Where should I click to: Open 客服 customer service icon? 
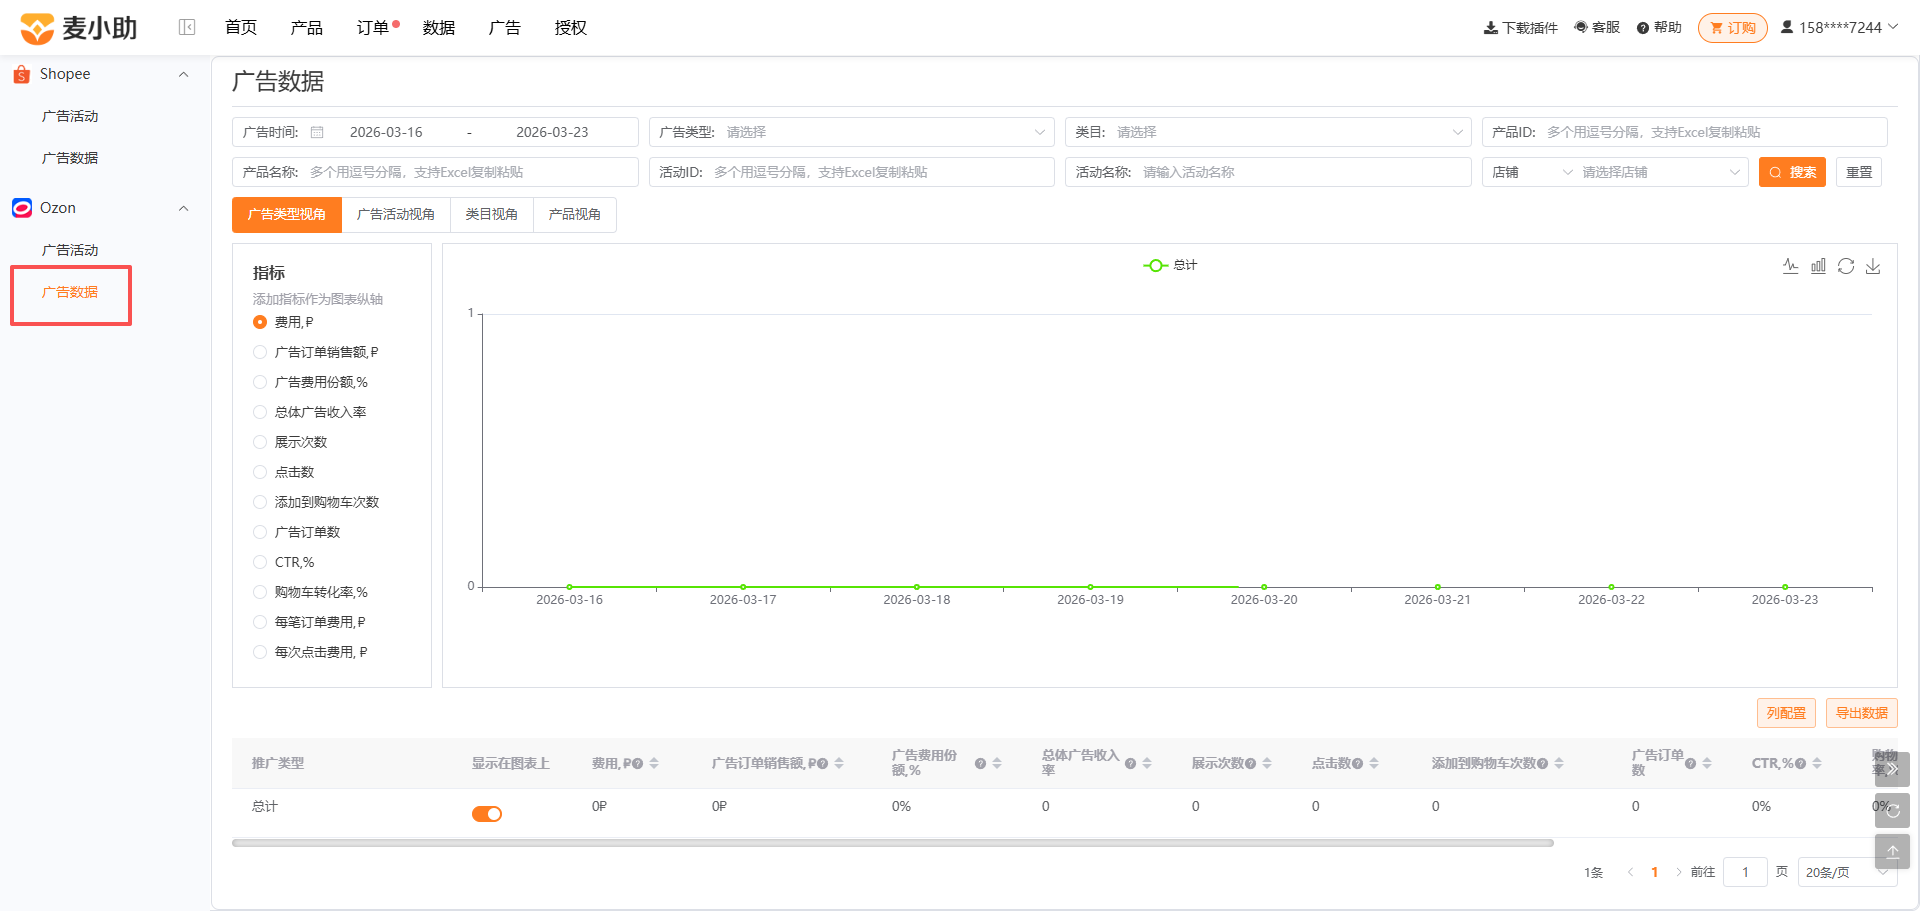[1597, 28]
